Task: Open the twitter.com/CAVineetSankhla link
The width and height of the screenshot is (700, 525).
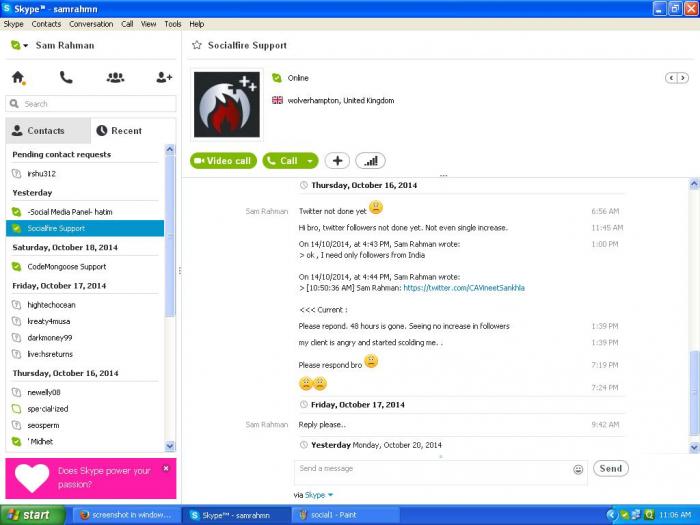Action: [464, 288]
